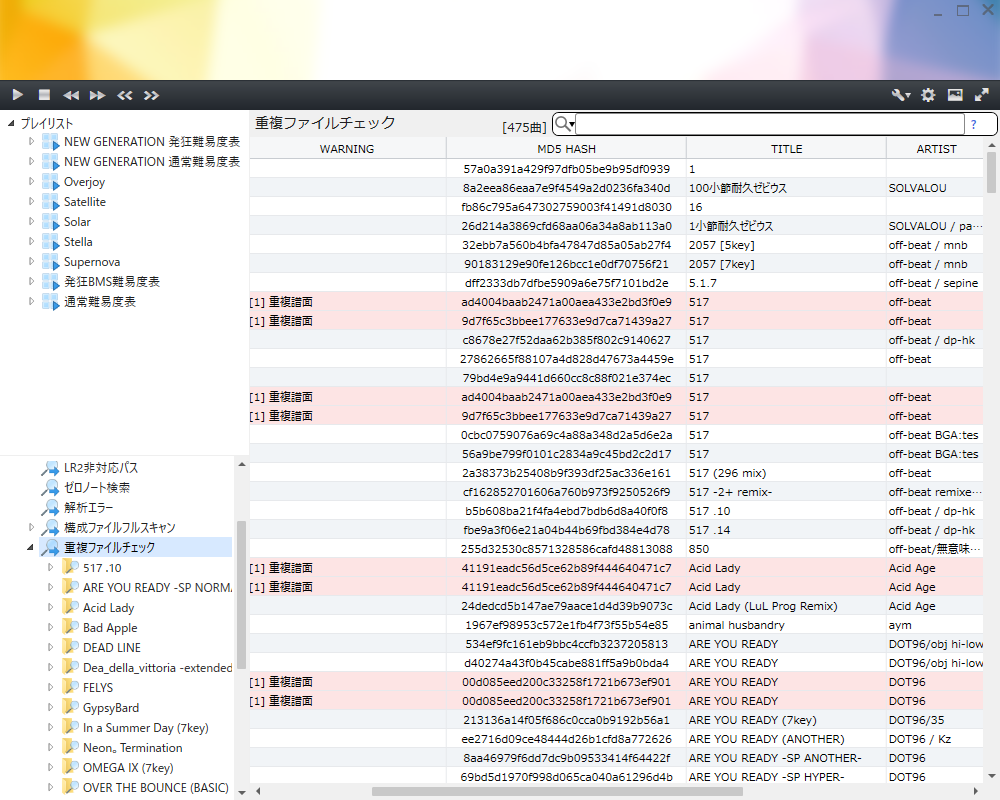The image size is (1000, 800).
Task: Select the row titled 850
Action: click(616, 549)
